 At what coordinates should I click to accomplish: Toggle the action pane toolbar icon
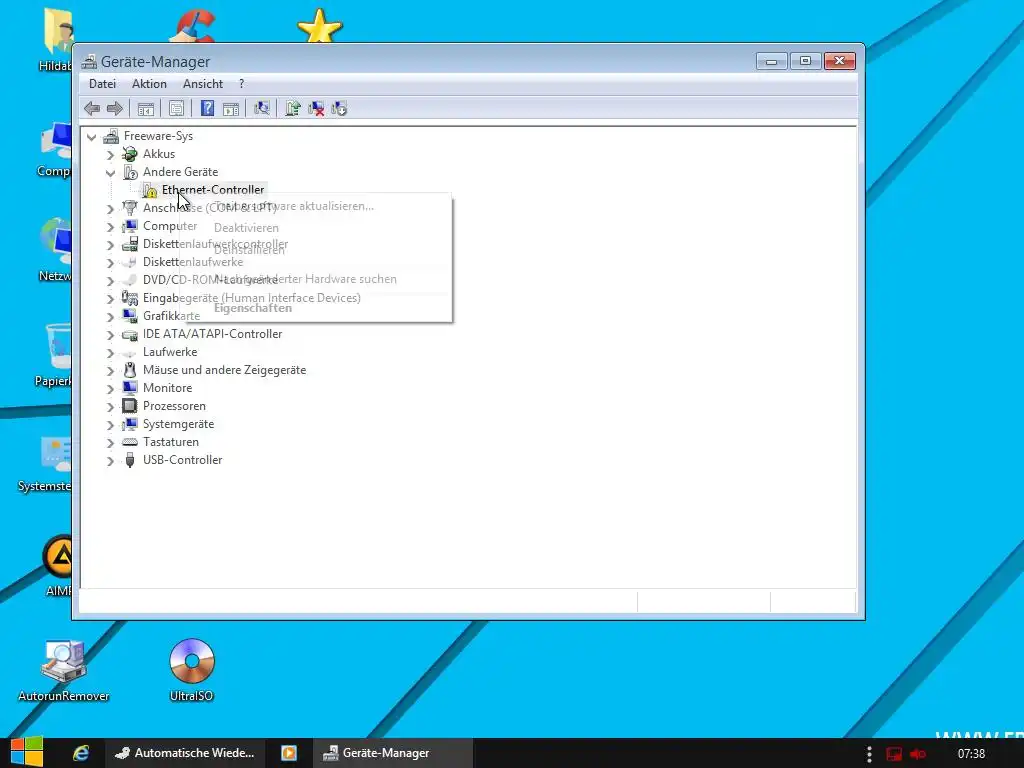231,108
